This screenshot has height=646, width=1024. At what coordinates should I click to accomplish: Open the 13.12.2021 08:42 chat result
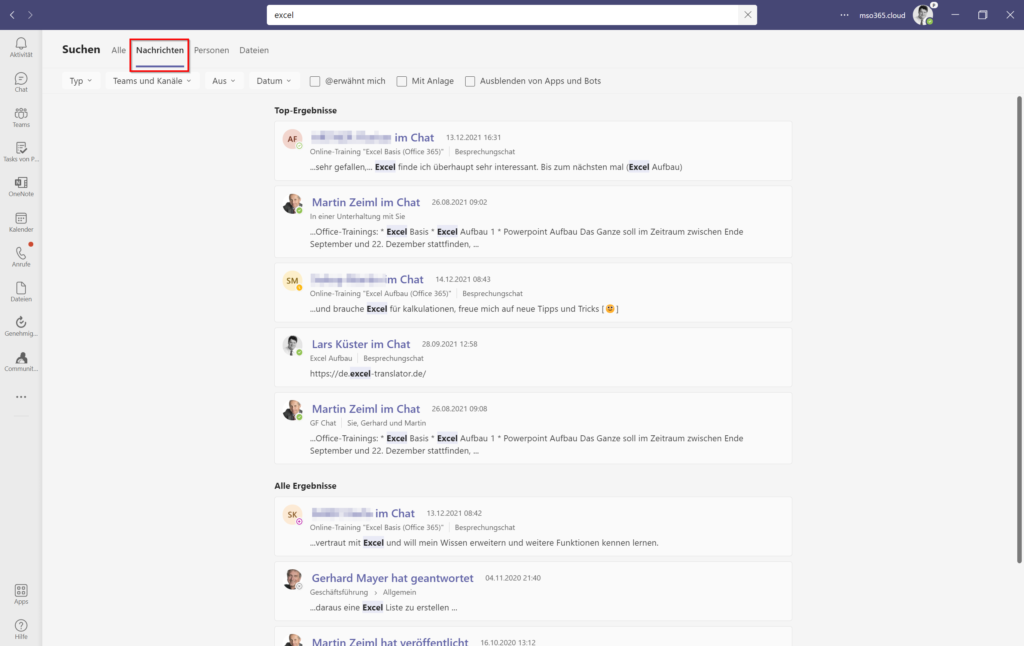coord(533,526)
